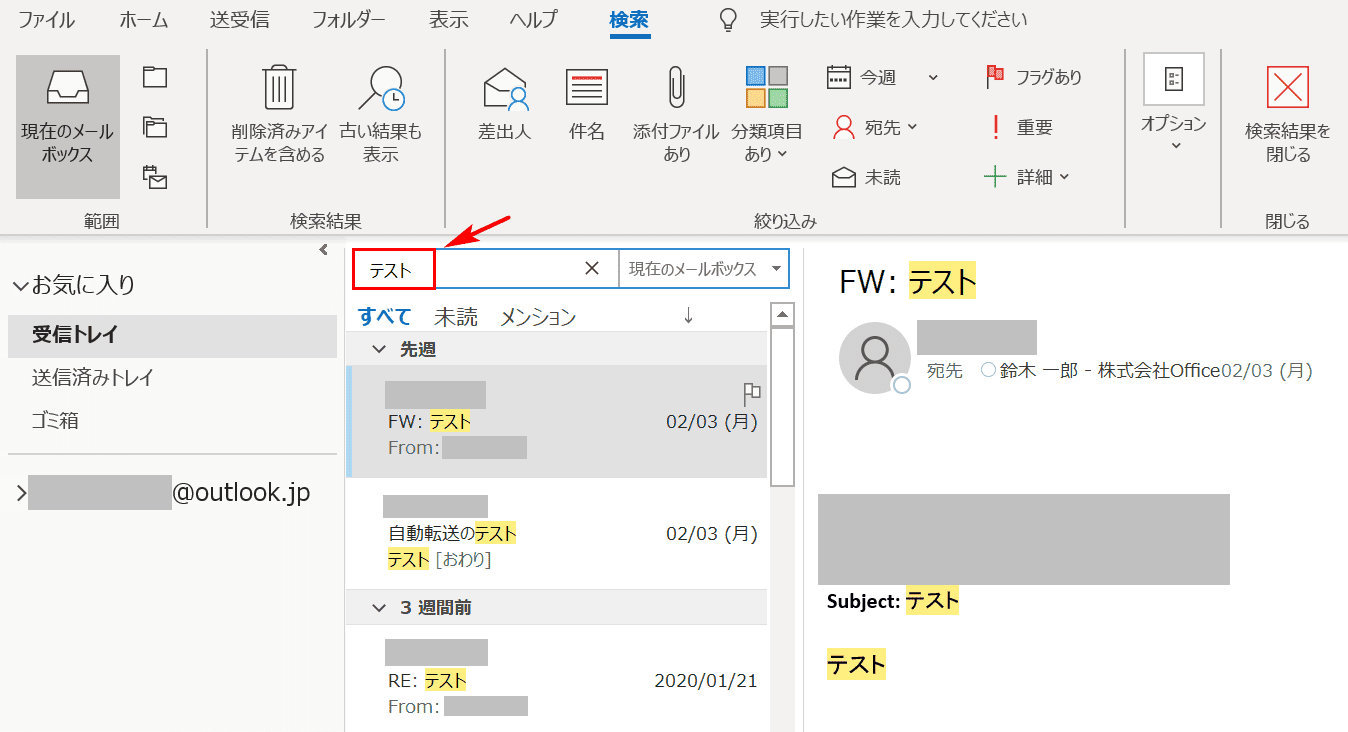Image resolution: width=1348 pixels, height=732 pixels.
Task: Click the sender avatar in reading pane
Action: (876, 358)
